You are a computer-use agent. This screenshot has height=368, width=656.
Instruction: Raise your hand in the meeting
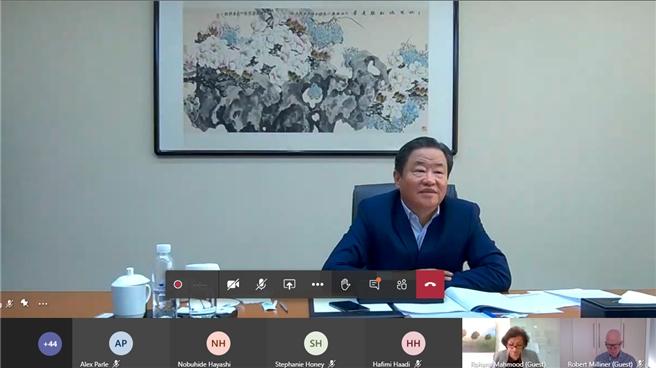click(x=345, y=285)
